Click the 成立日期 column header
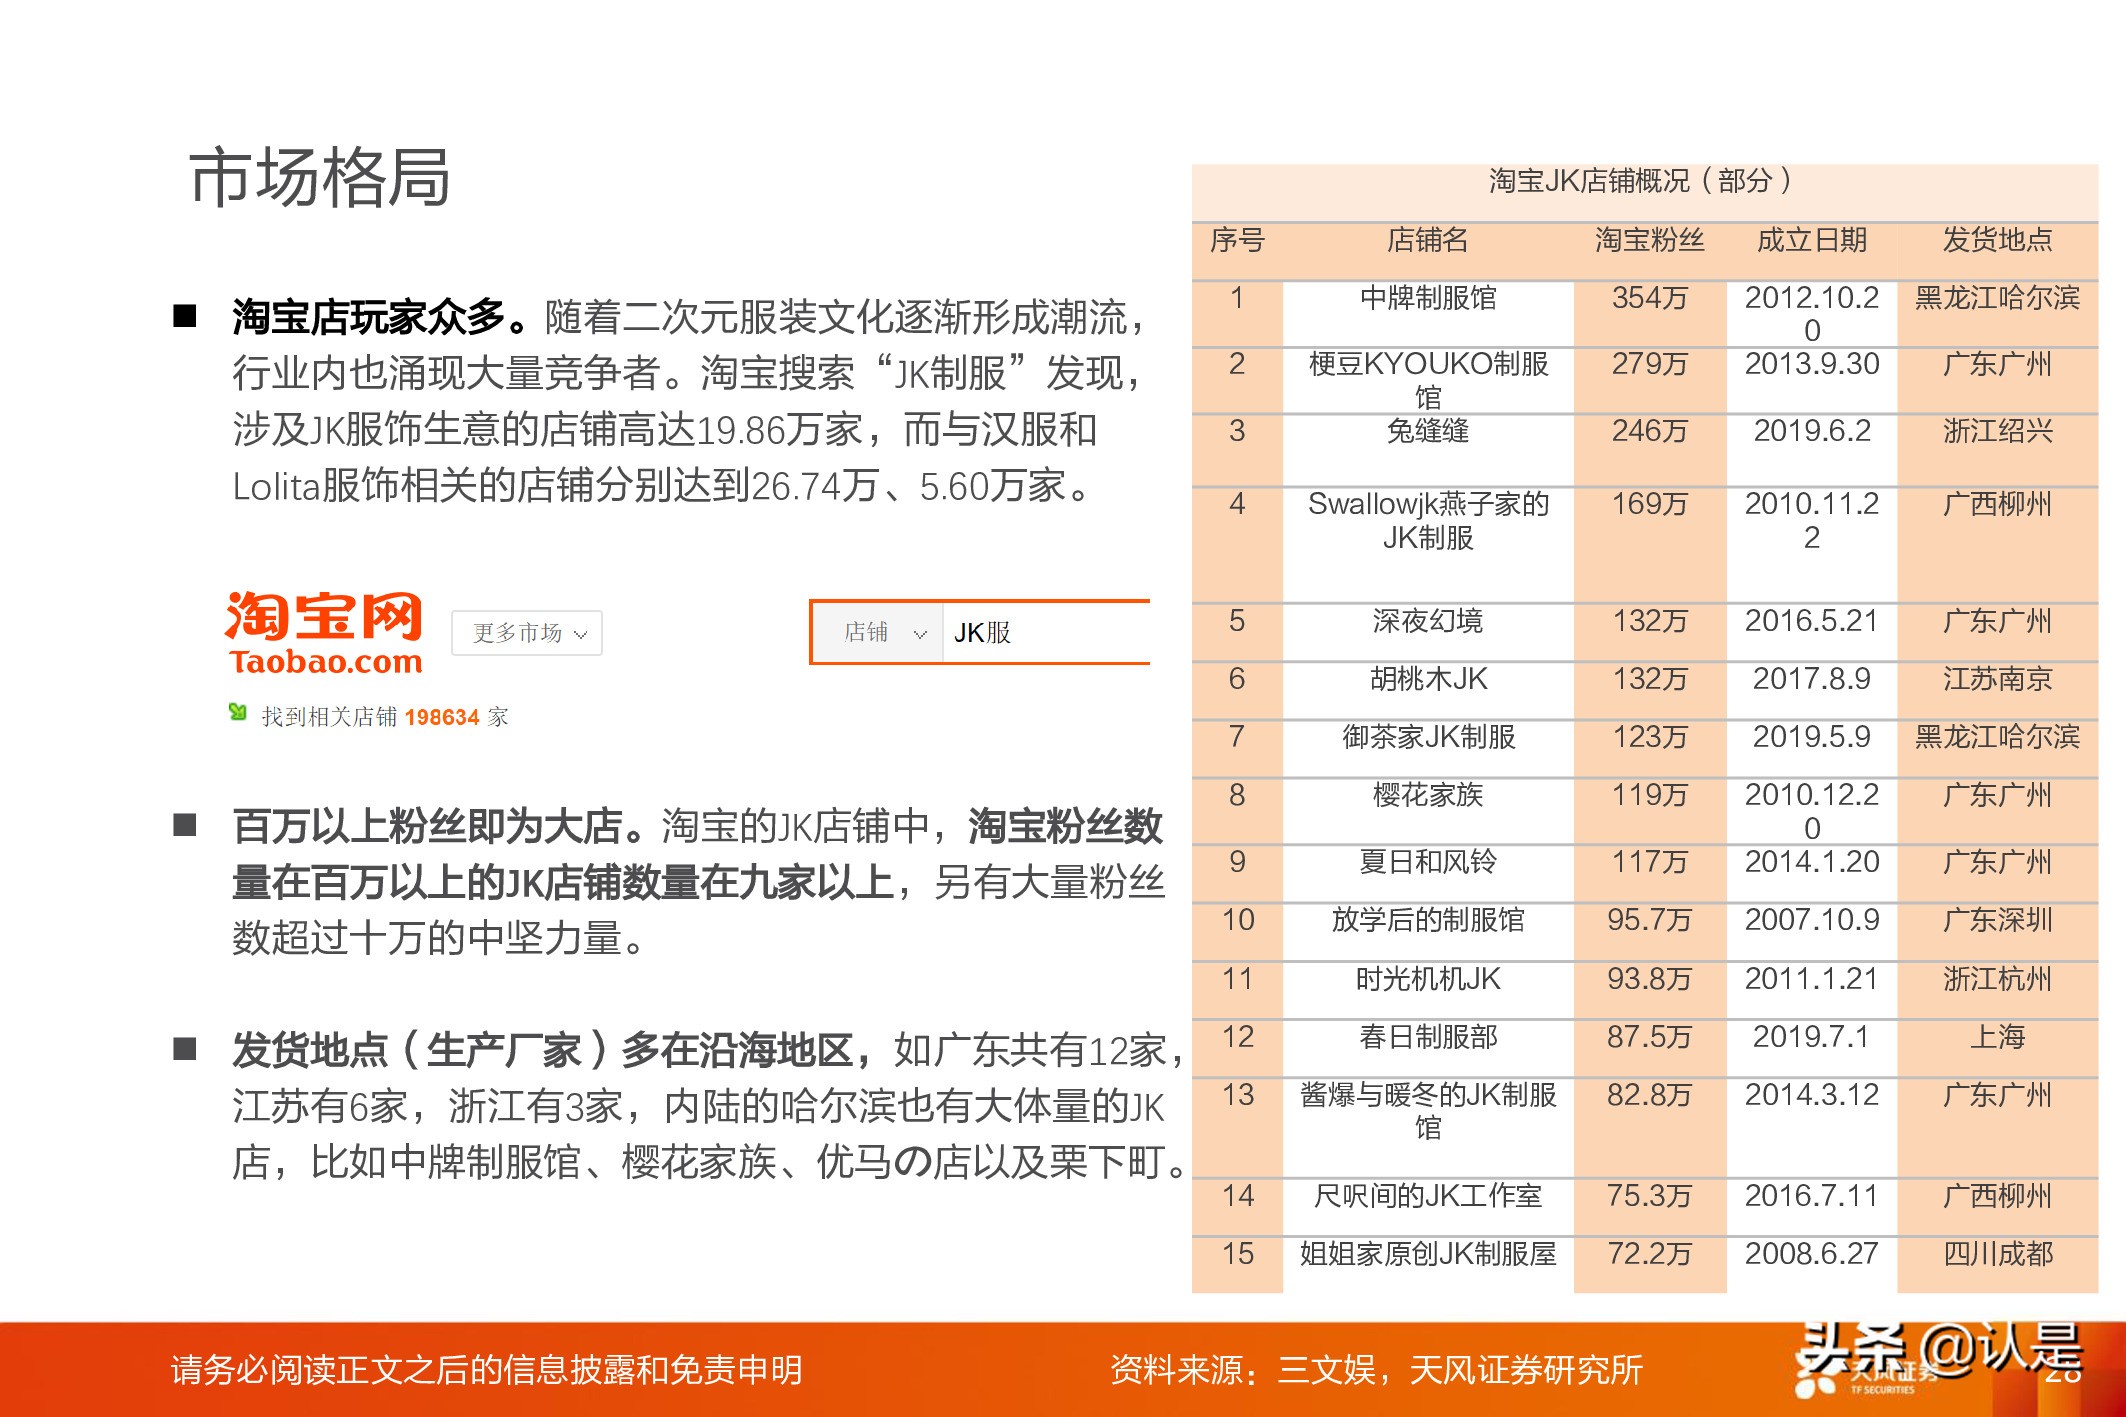The image size is (2126, 1417). pos(1811,240)
